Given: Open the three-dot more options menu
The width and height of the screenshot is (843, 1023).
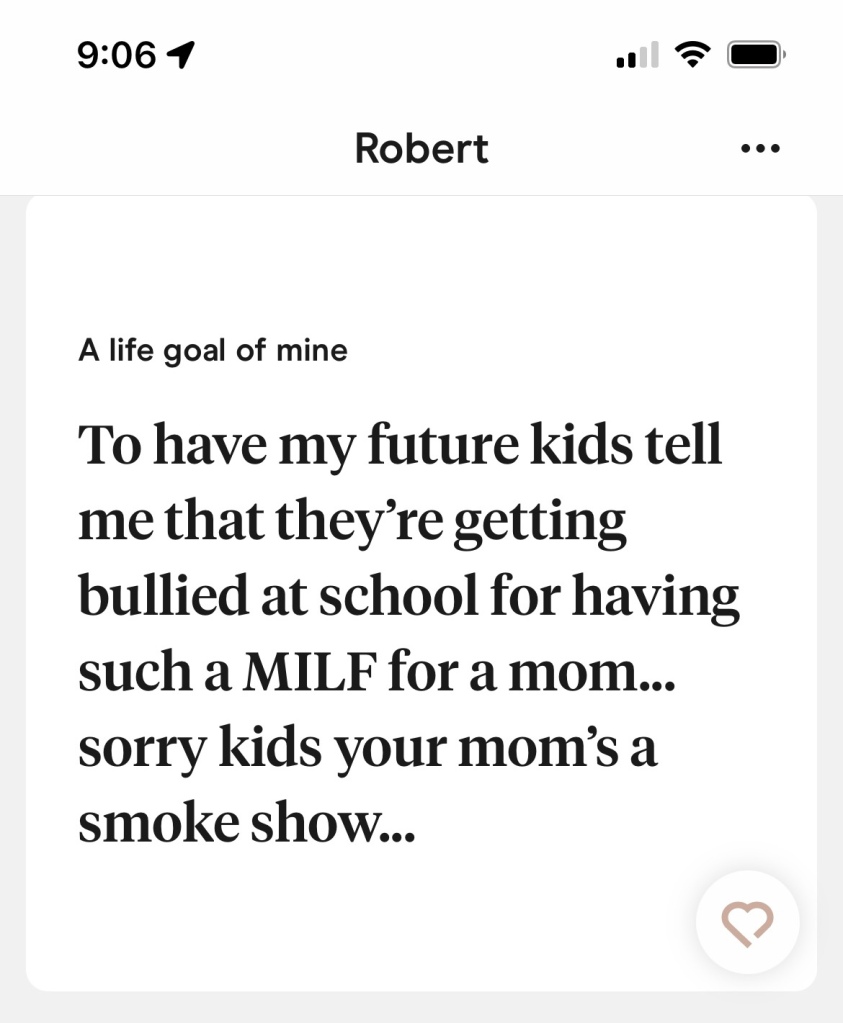Looking at the screenshot, I should pos(761,149).
